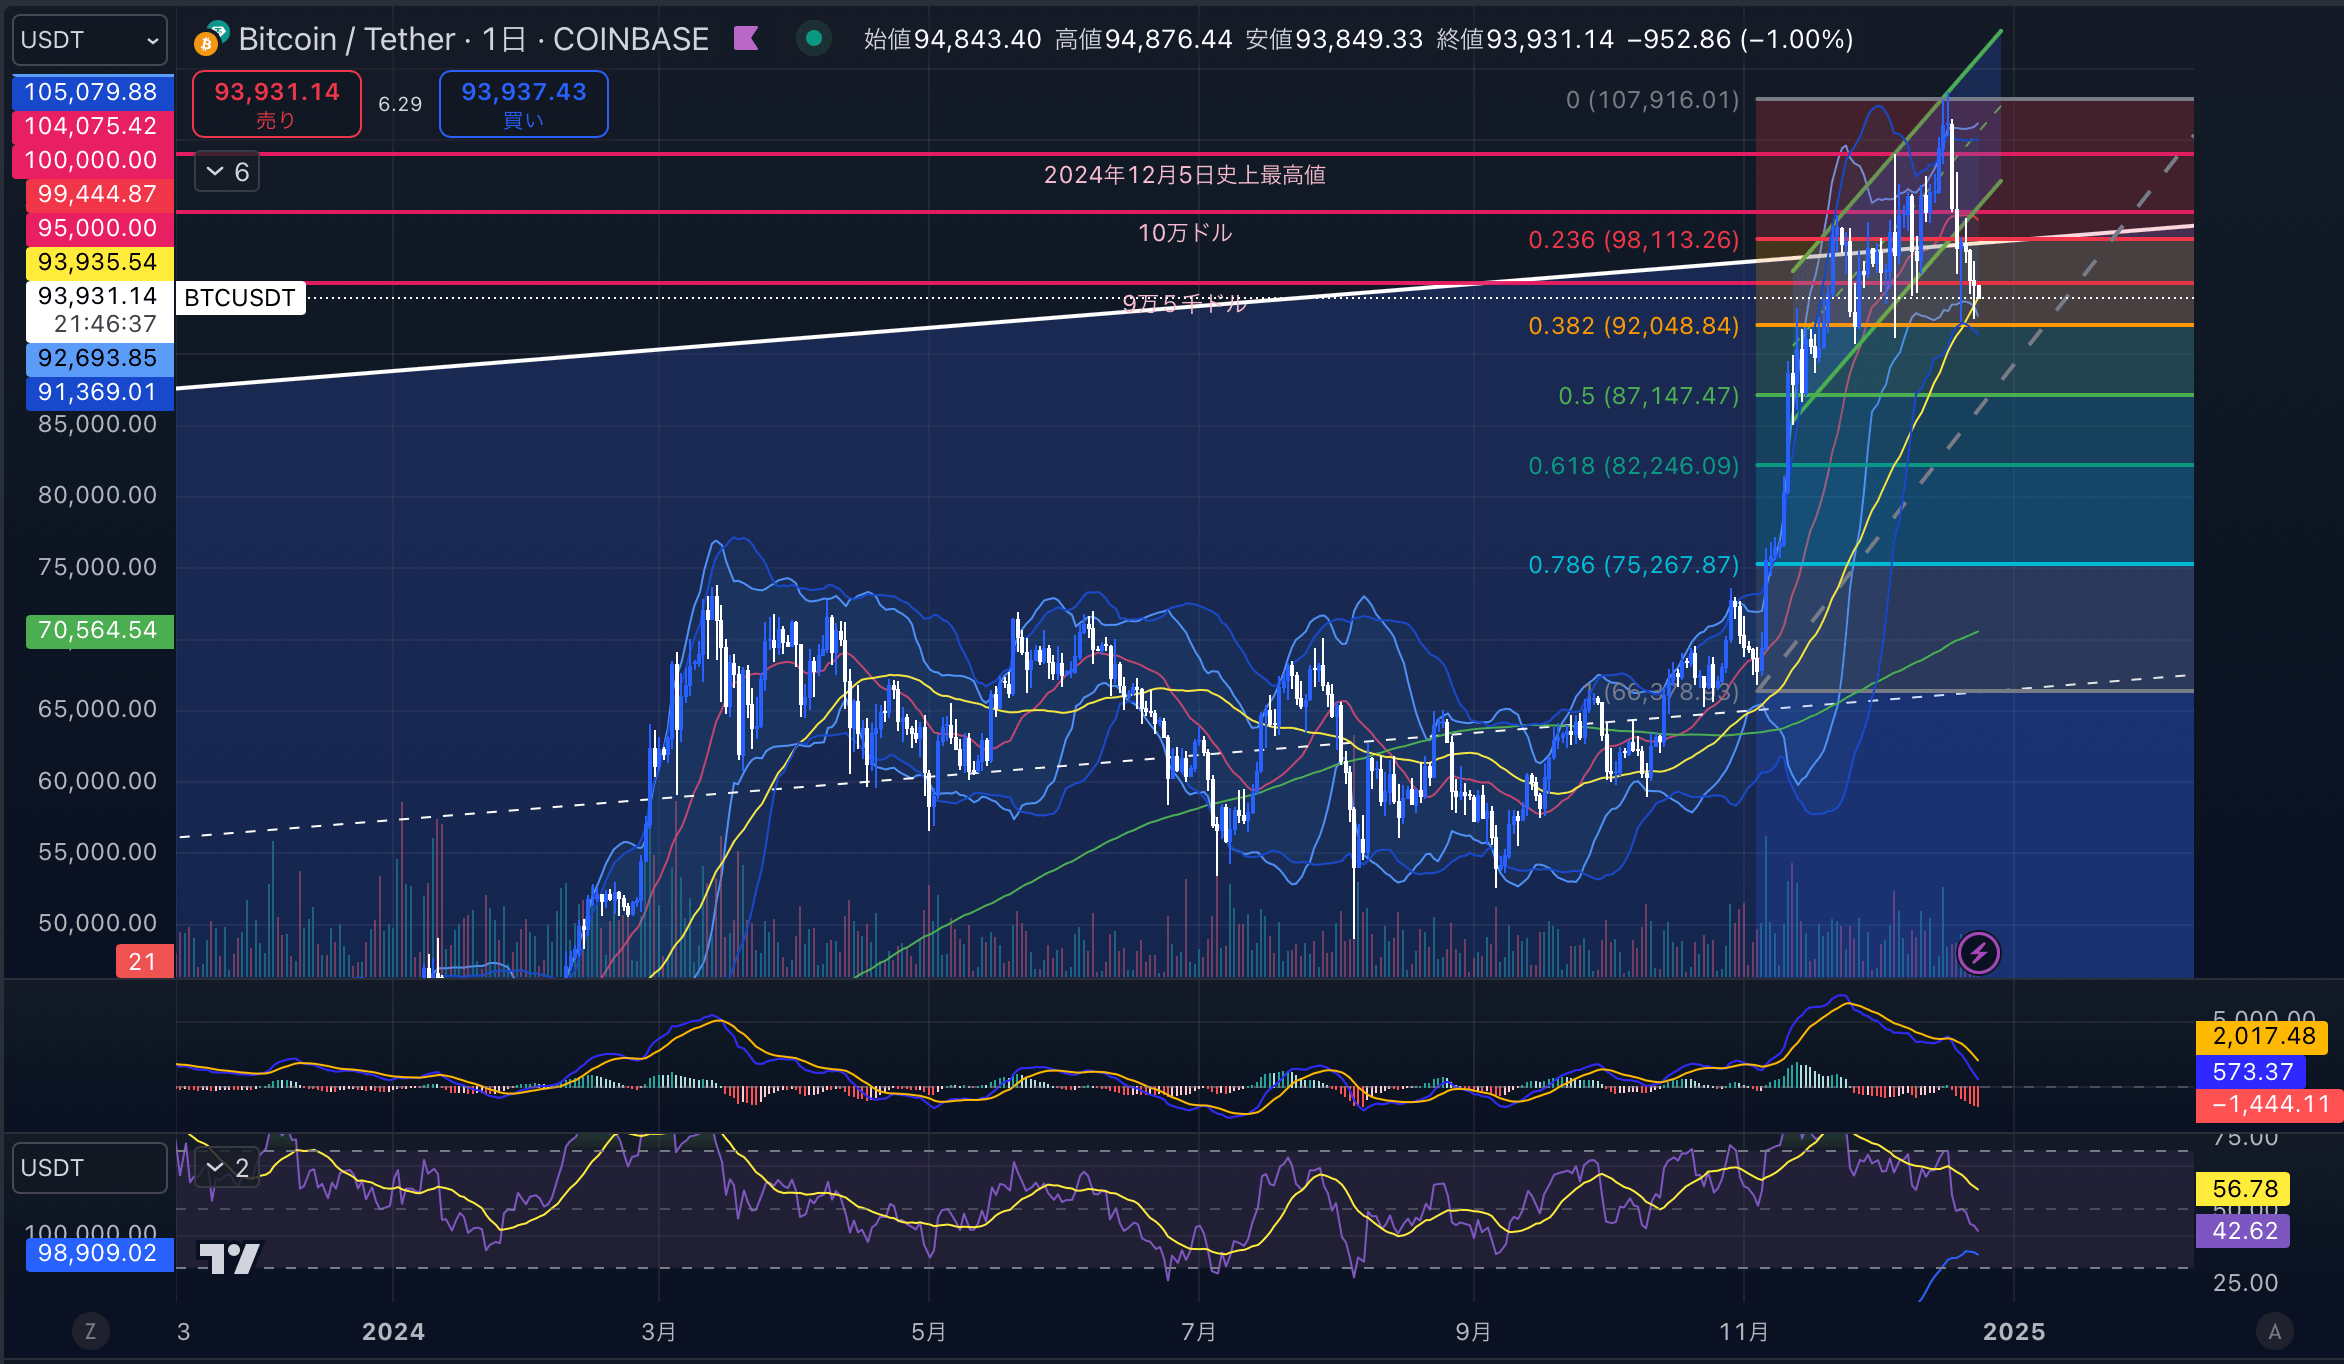Click the purple lightning bolt icon
Viewport: 2344px width, 1364px height.
(1979, 953)
